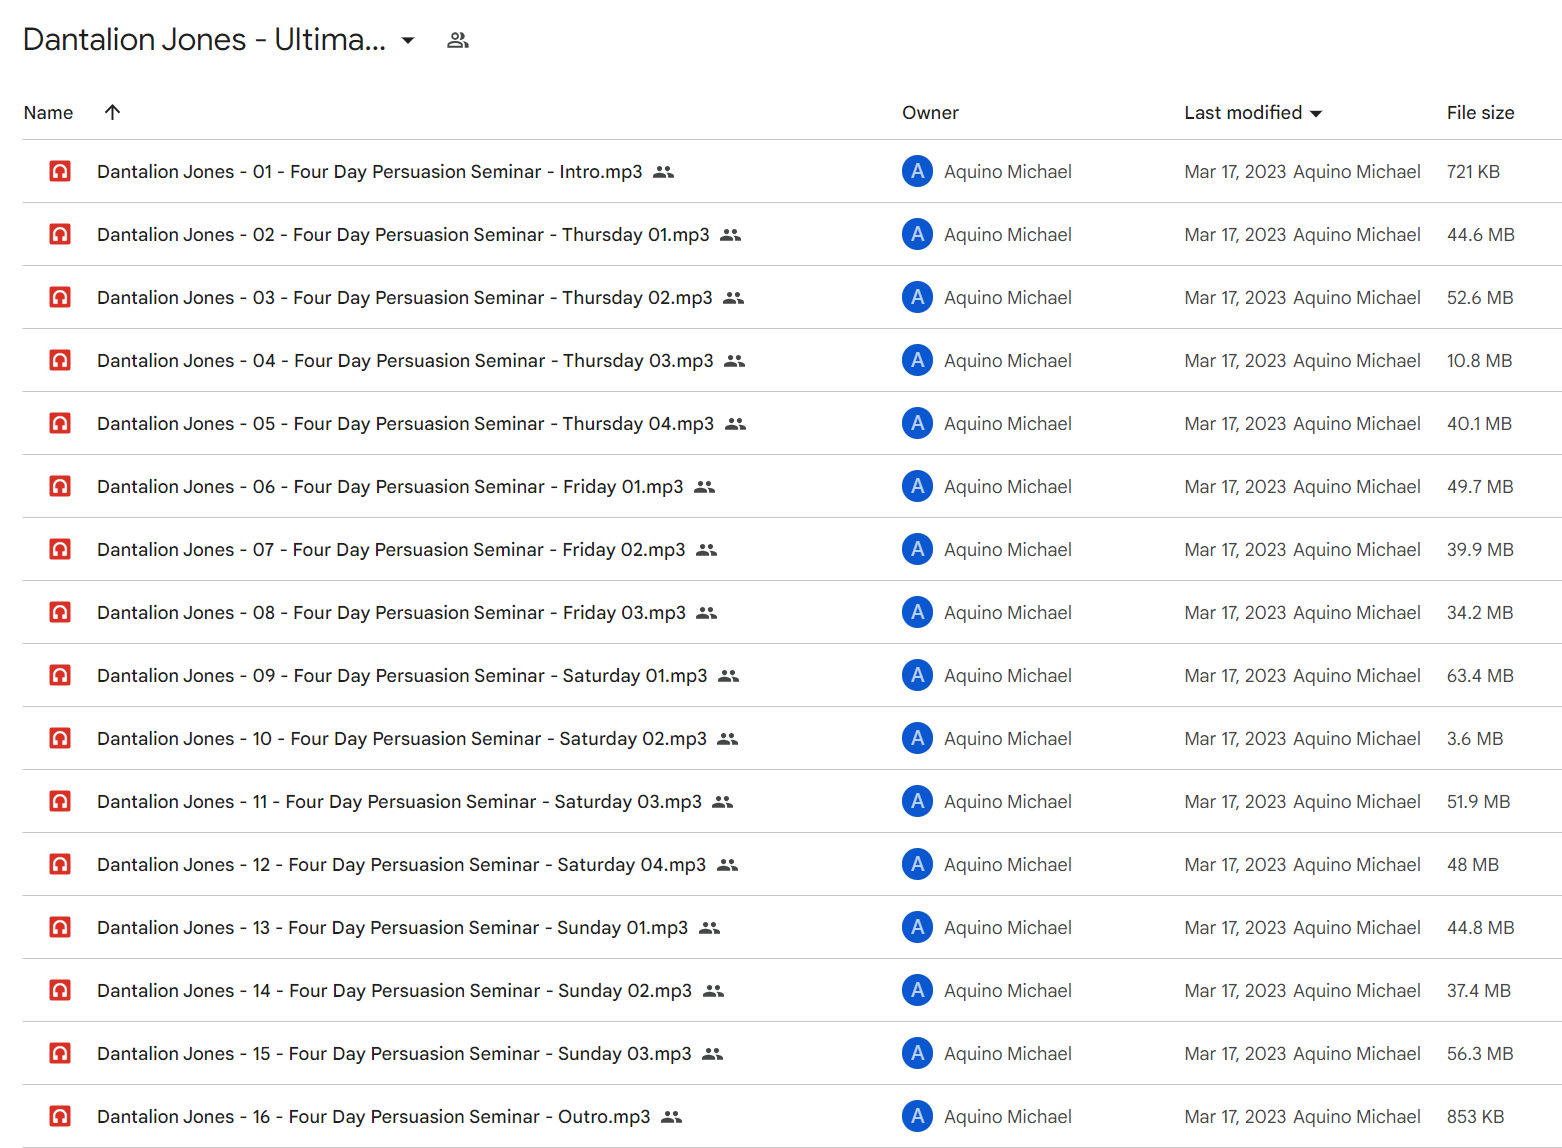Click audio file icon for Thursday 02.mp3
The image size is (1562, 1148).
pyautogui.click(x=60, y=297)
